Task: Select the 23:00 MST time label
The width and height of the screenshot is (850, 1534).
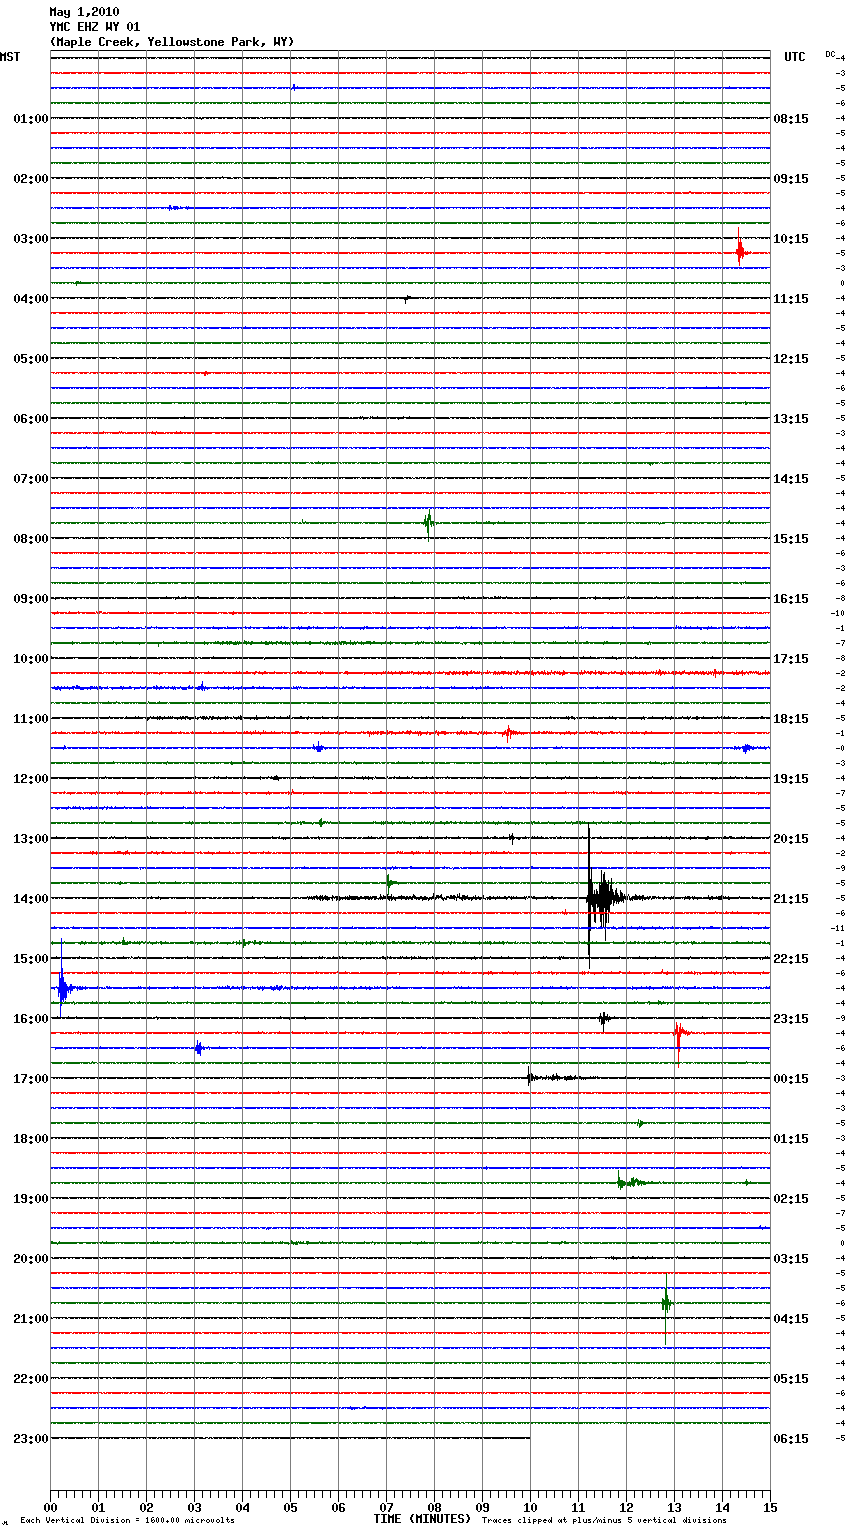Action: [x=30, y=1439]
